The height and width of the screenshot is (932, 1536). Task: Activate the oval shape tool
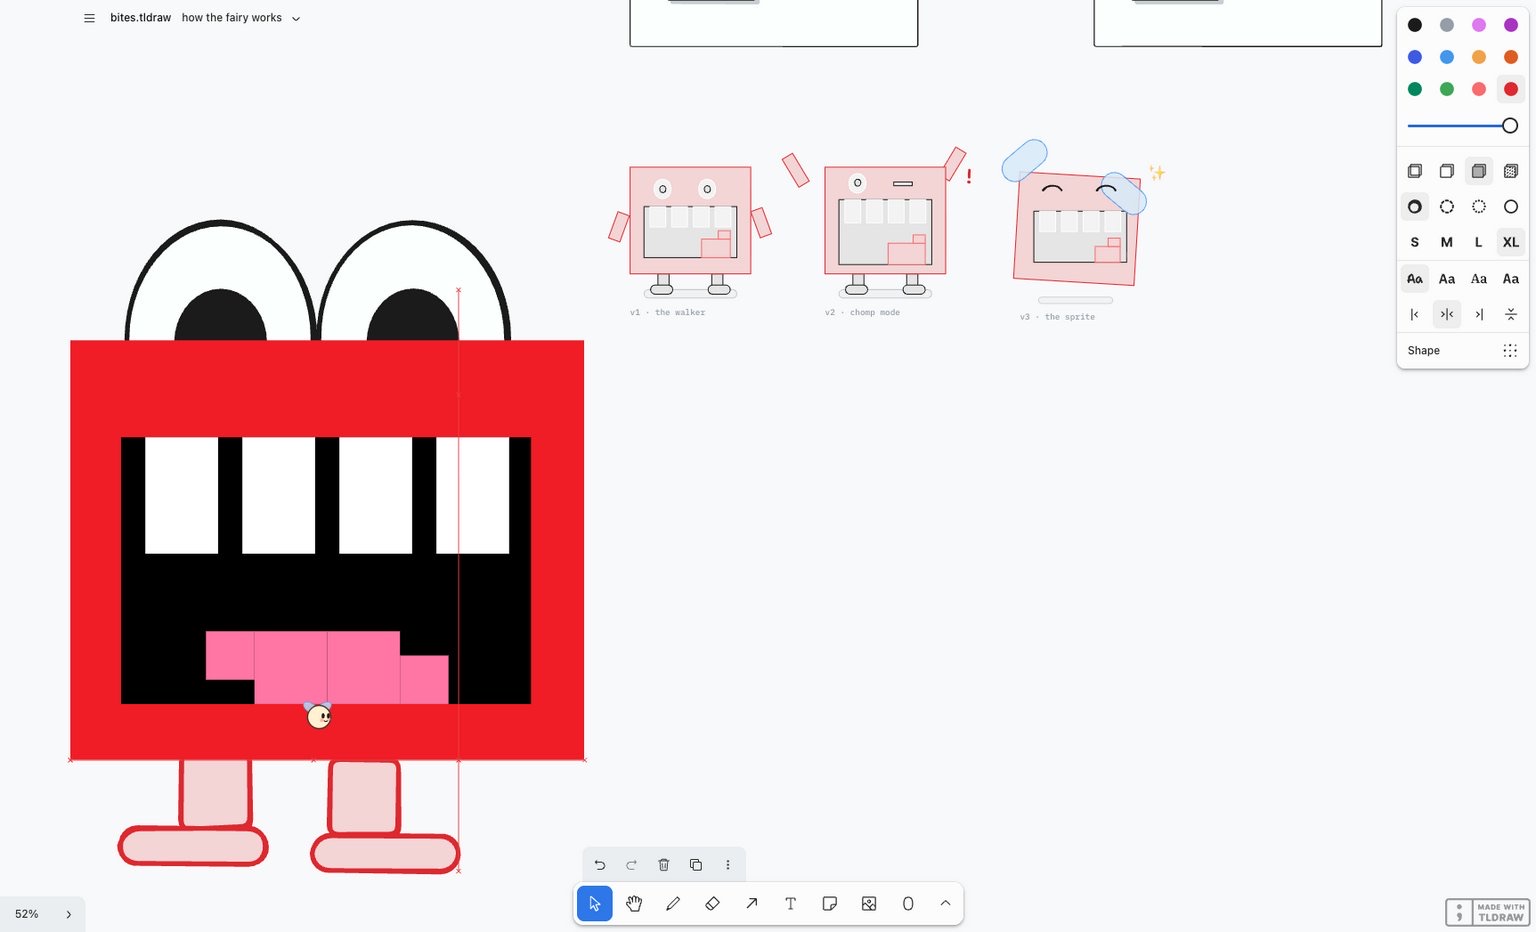[908, 904]
